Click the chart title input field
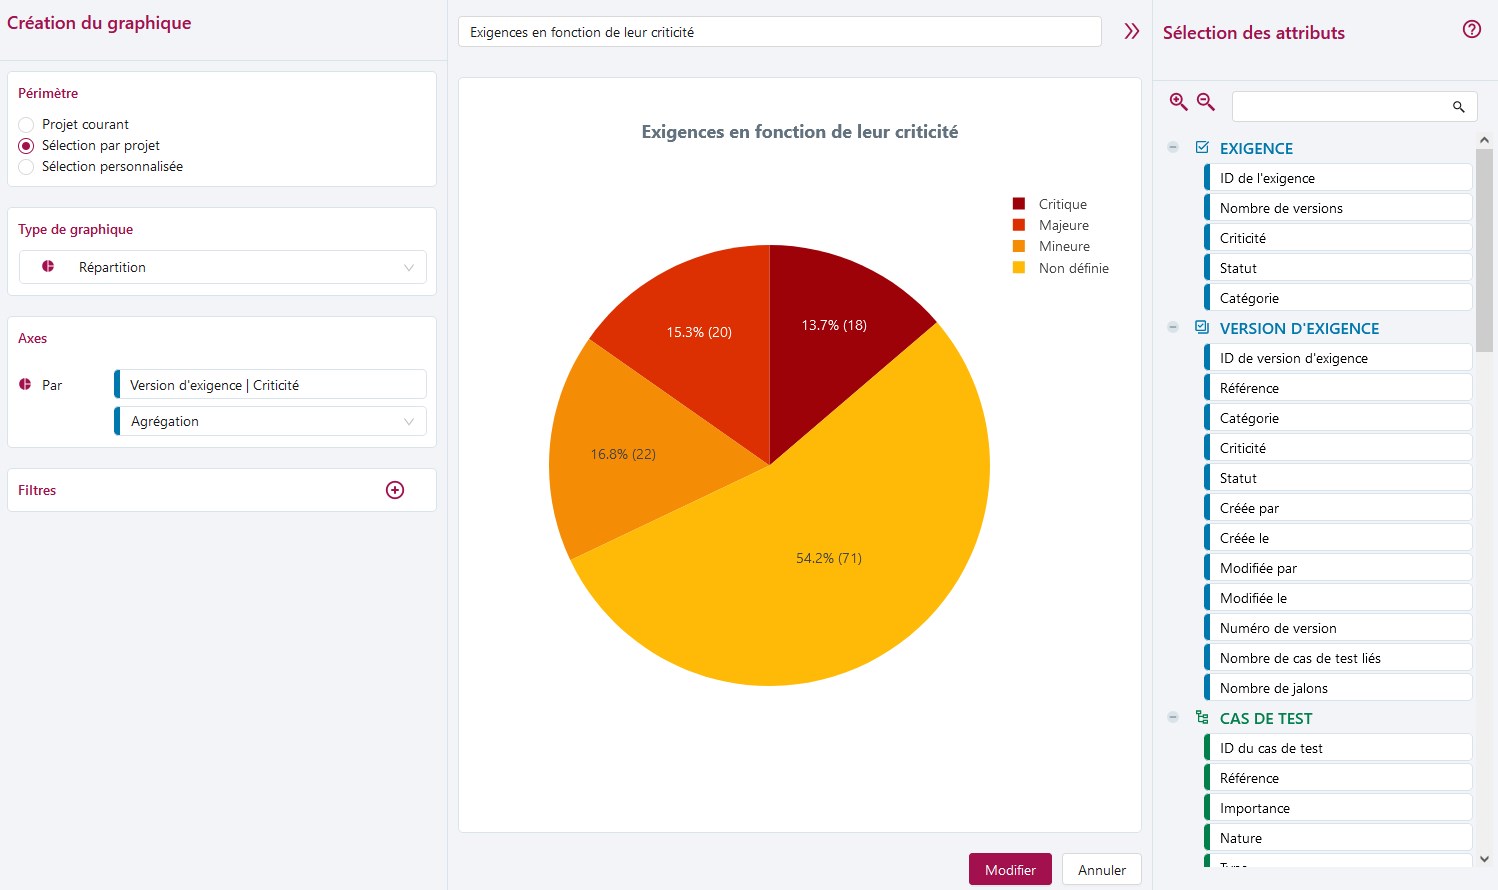 point(779,32)
